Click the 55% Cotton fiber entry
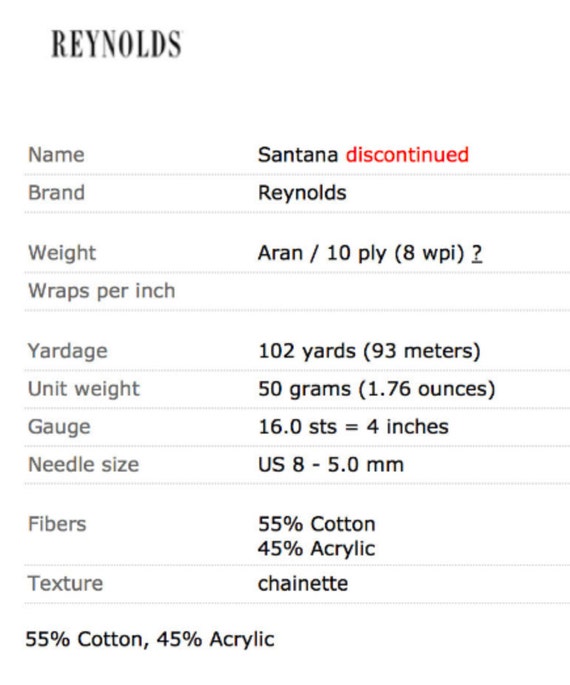 317,524
